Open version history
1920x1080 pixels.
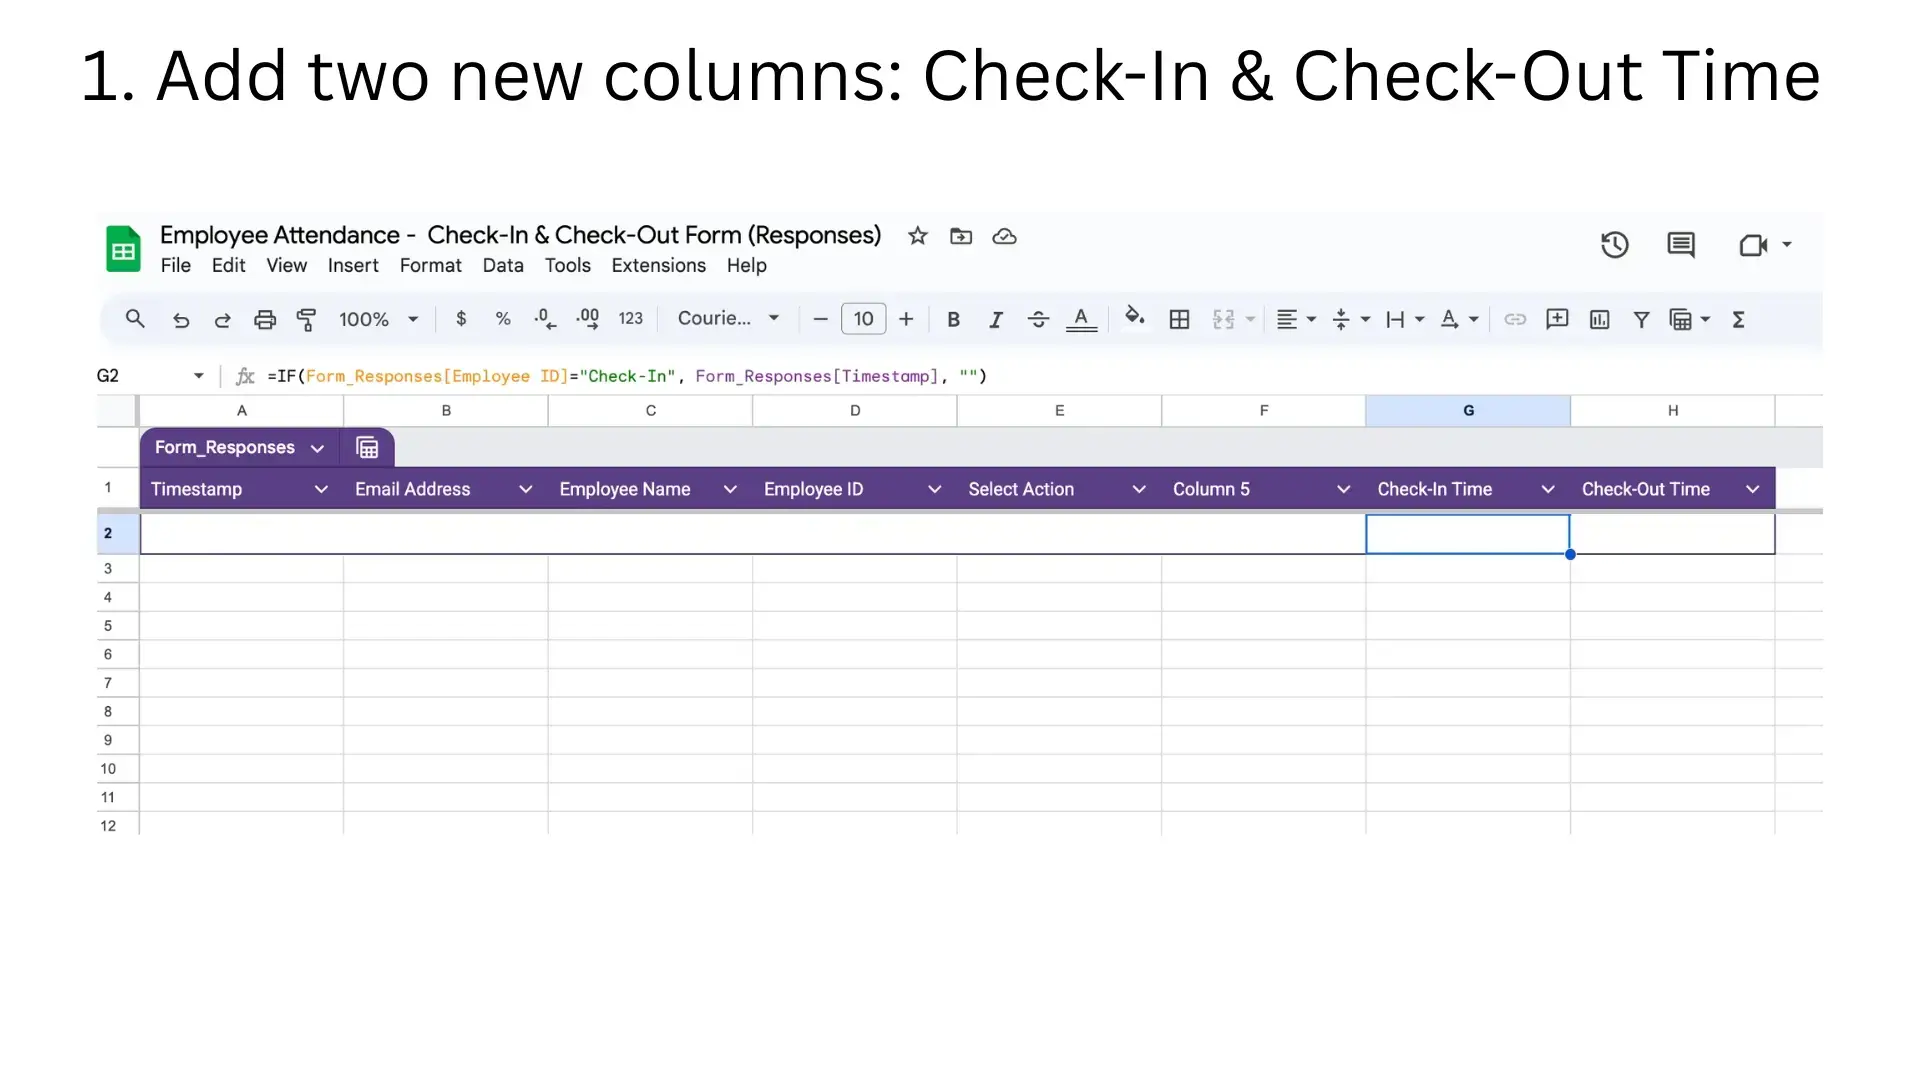coord(1614,244)
